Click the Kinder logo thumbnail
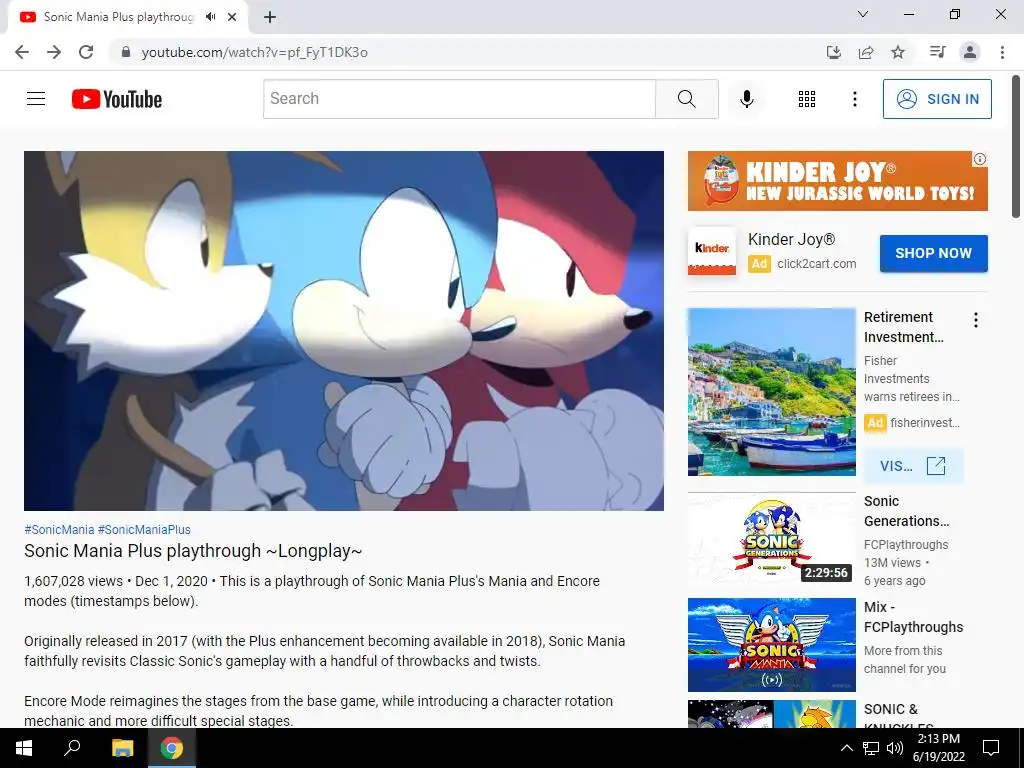Viewport: 1024px width, 768px height. coord(712,251)
